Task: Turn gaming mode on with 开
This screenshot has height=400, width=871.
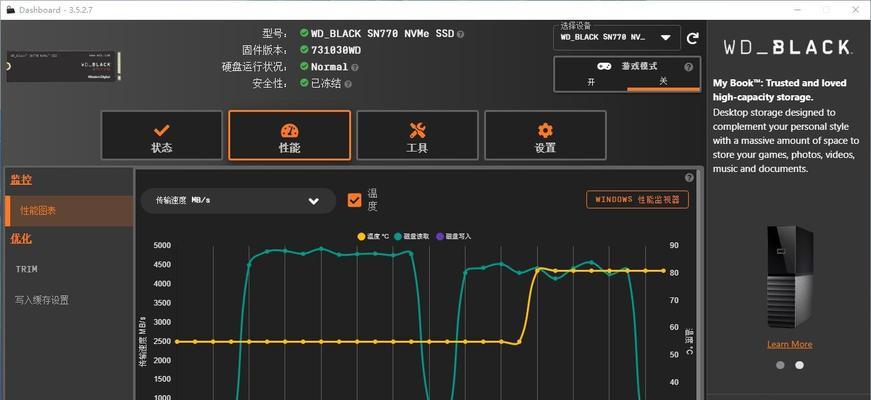Action: 591,82
